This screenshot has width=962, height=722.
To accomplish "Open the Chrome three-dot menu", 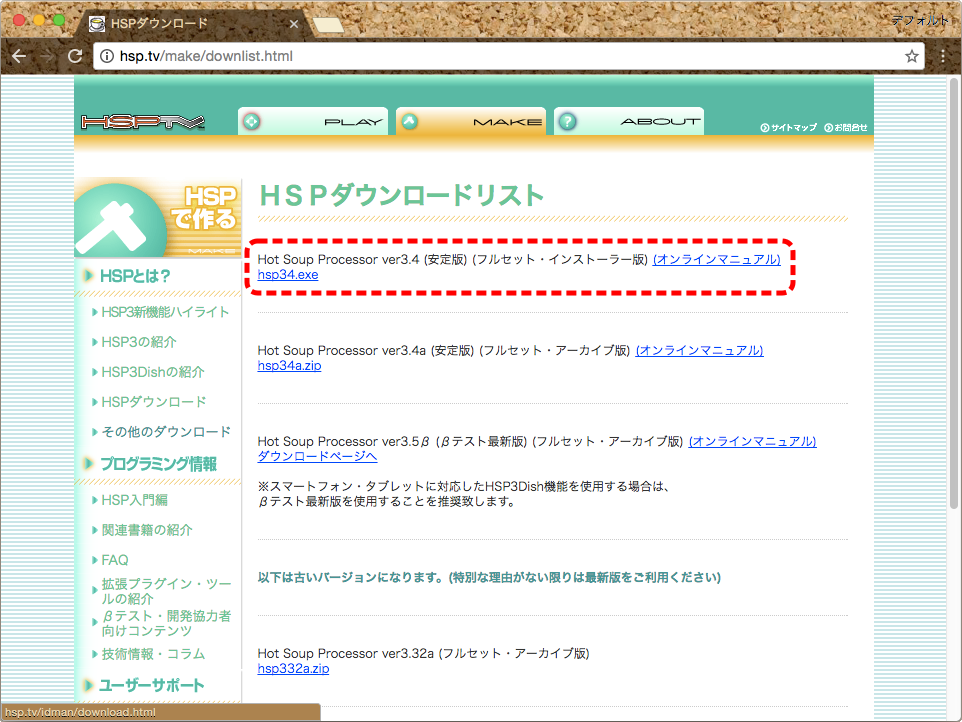I will (943, 56).
